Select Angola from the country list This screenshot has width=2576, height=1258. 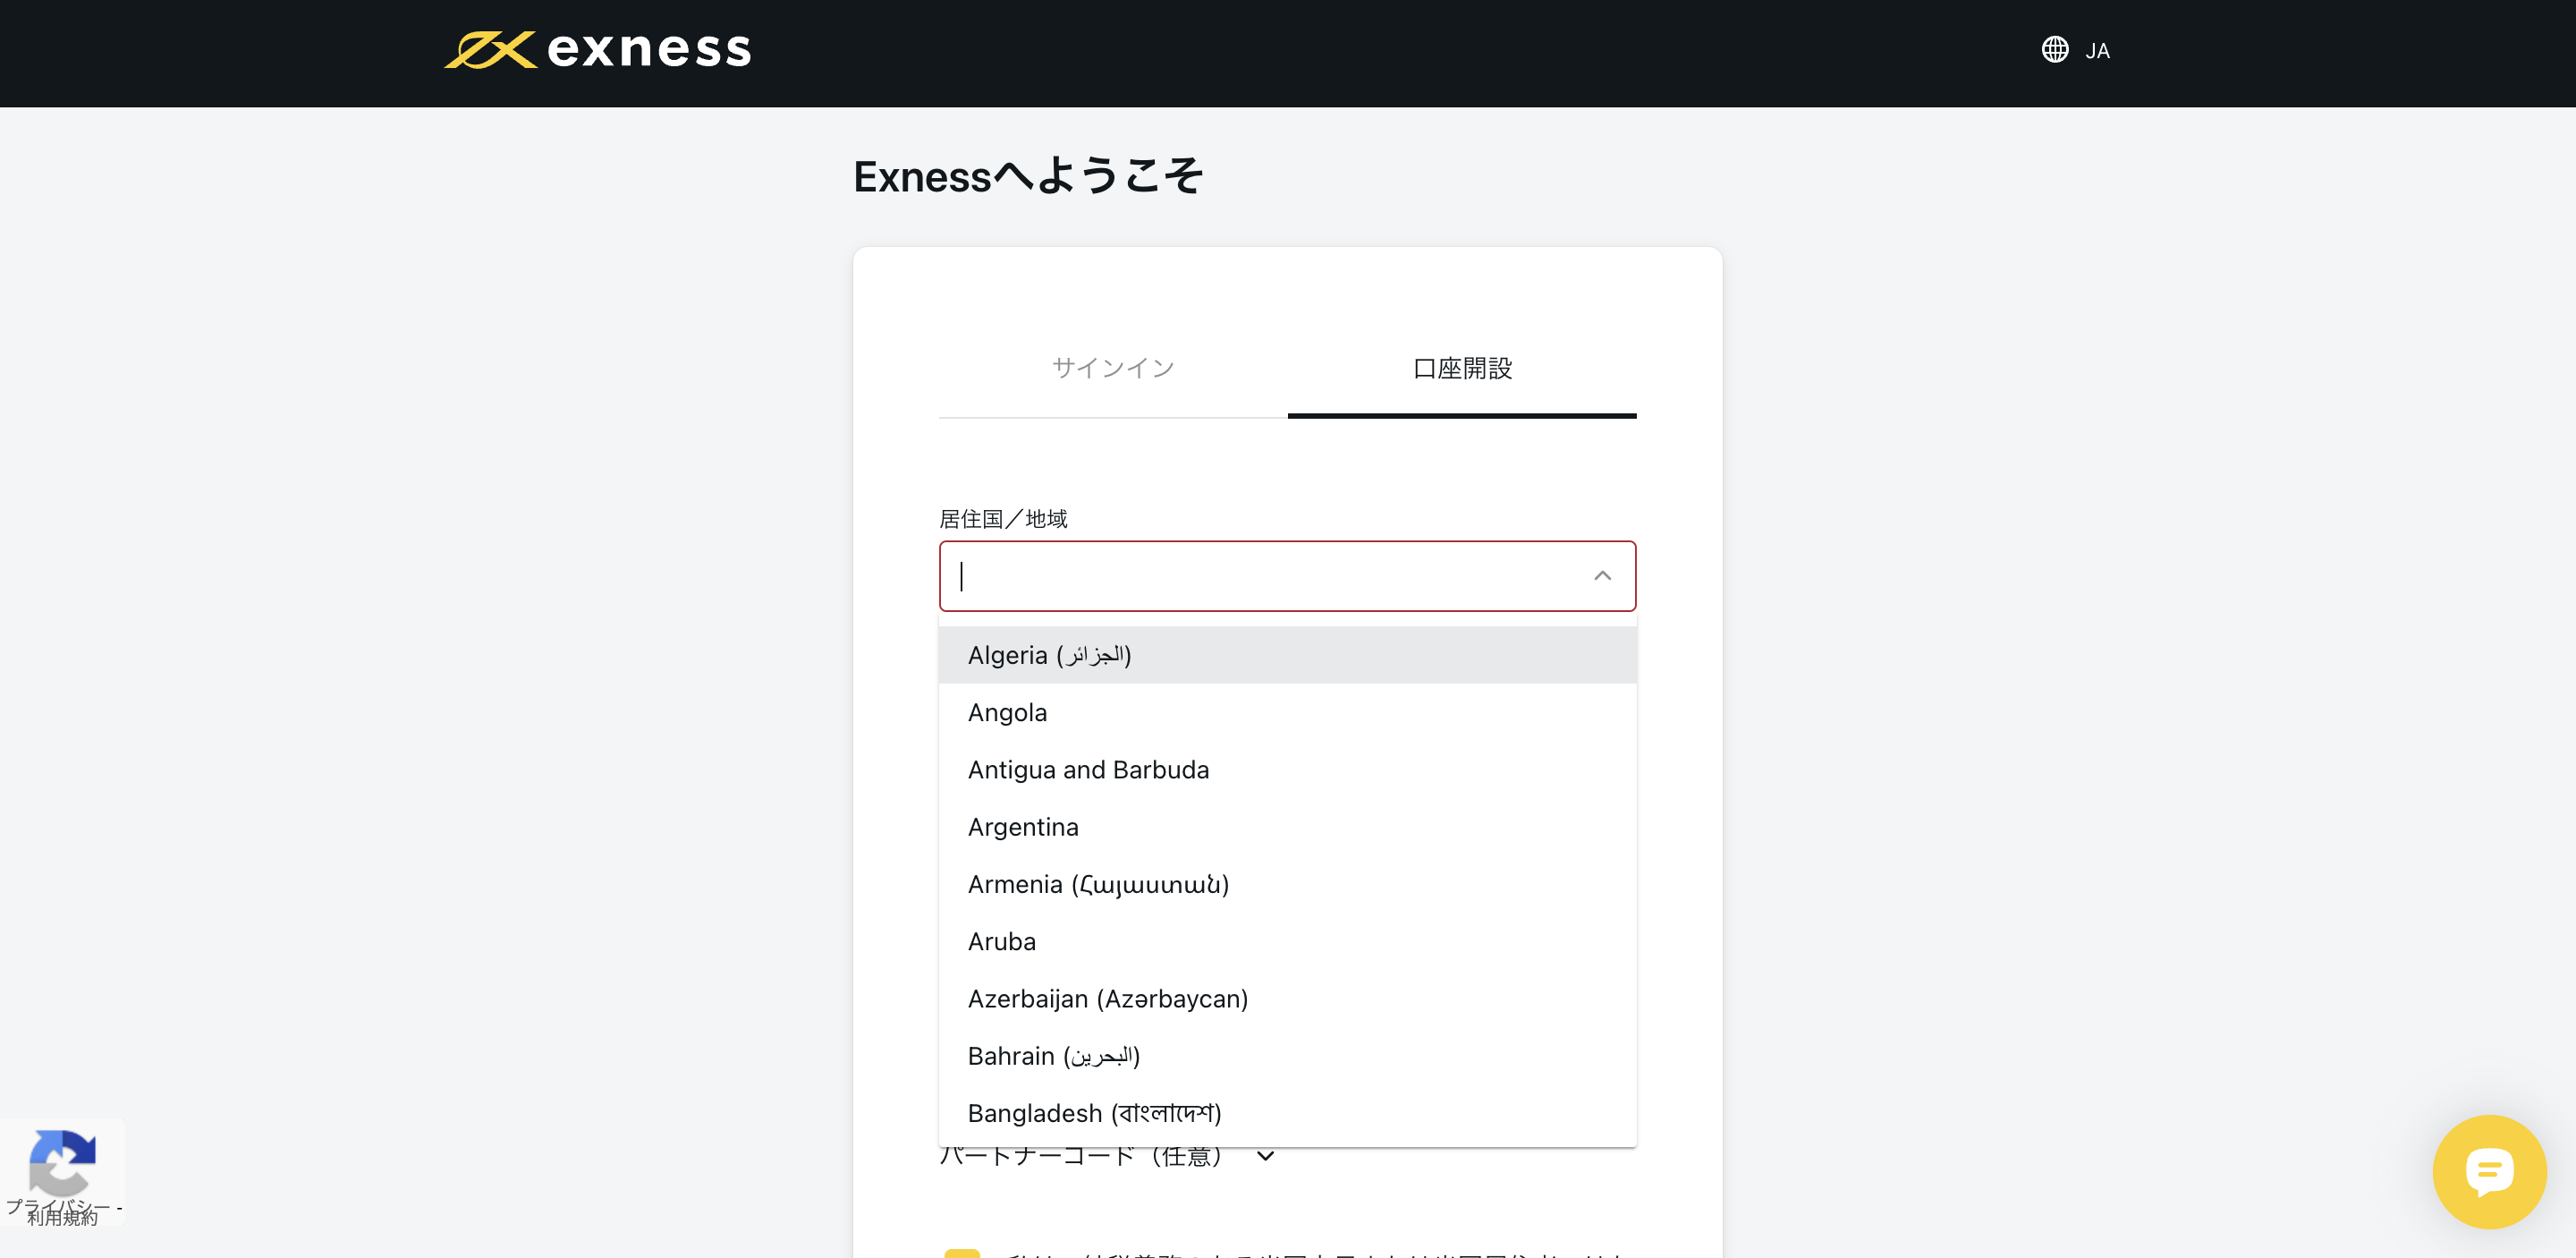pos(1287,713)
